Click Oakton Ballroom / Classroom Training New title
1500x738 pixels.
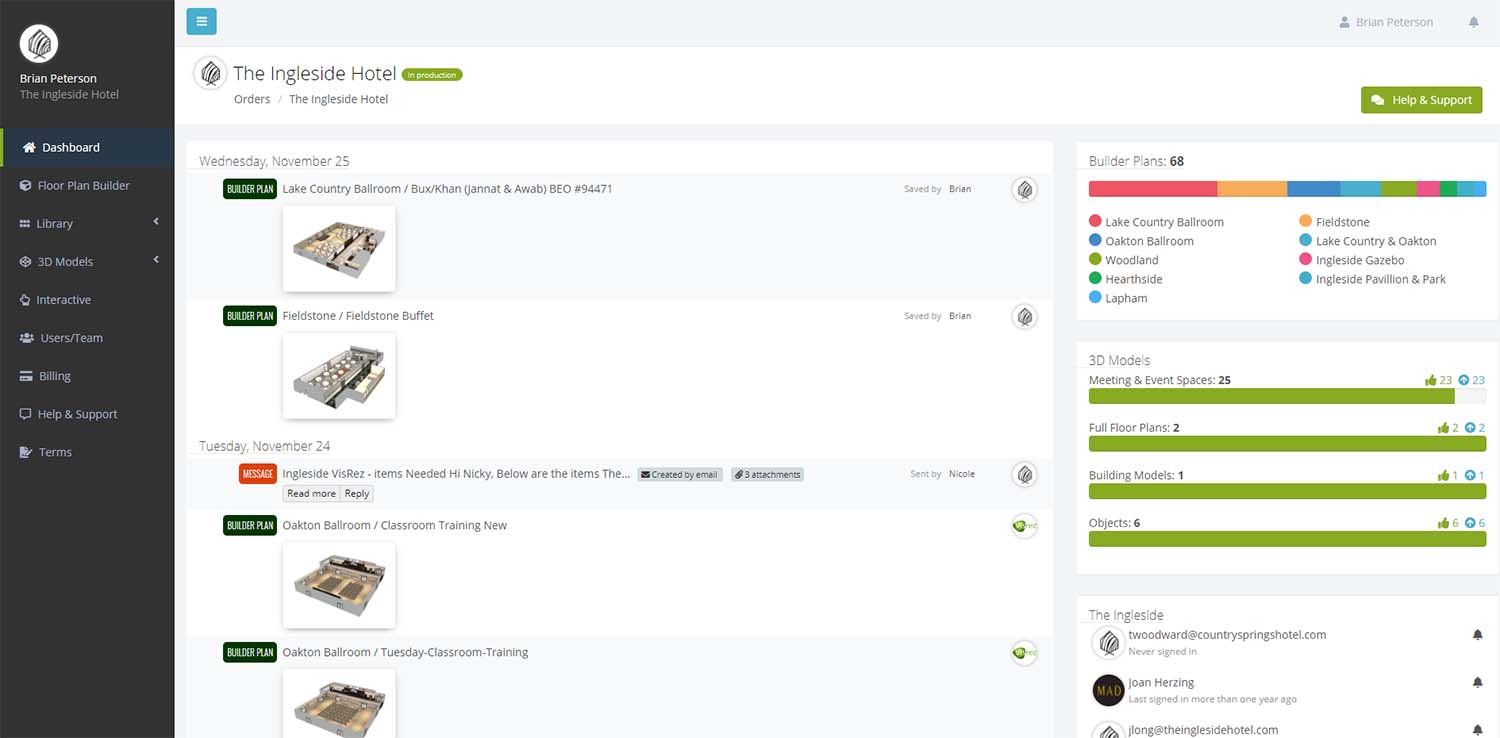[x=394, y=525]
